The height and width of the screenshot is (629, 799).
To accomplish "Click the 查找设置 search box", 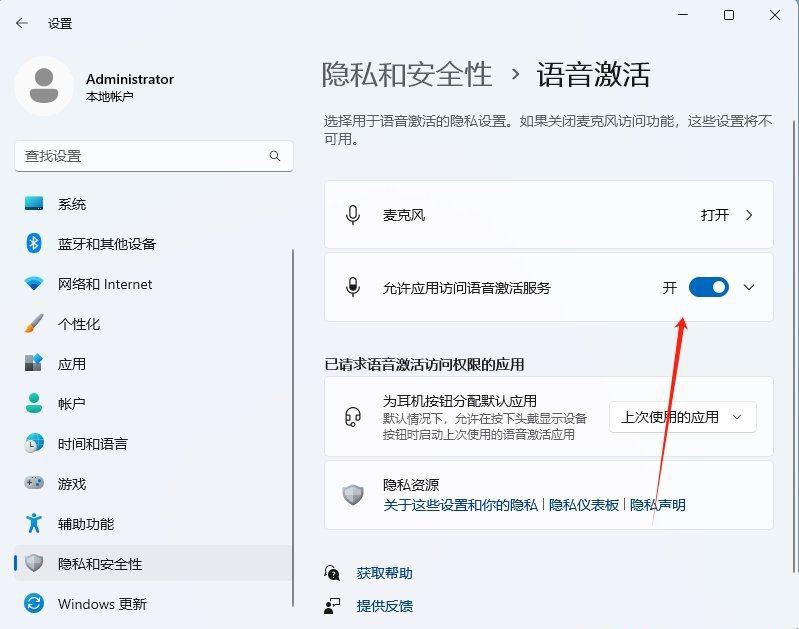I will [x=140, y=156].
